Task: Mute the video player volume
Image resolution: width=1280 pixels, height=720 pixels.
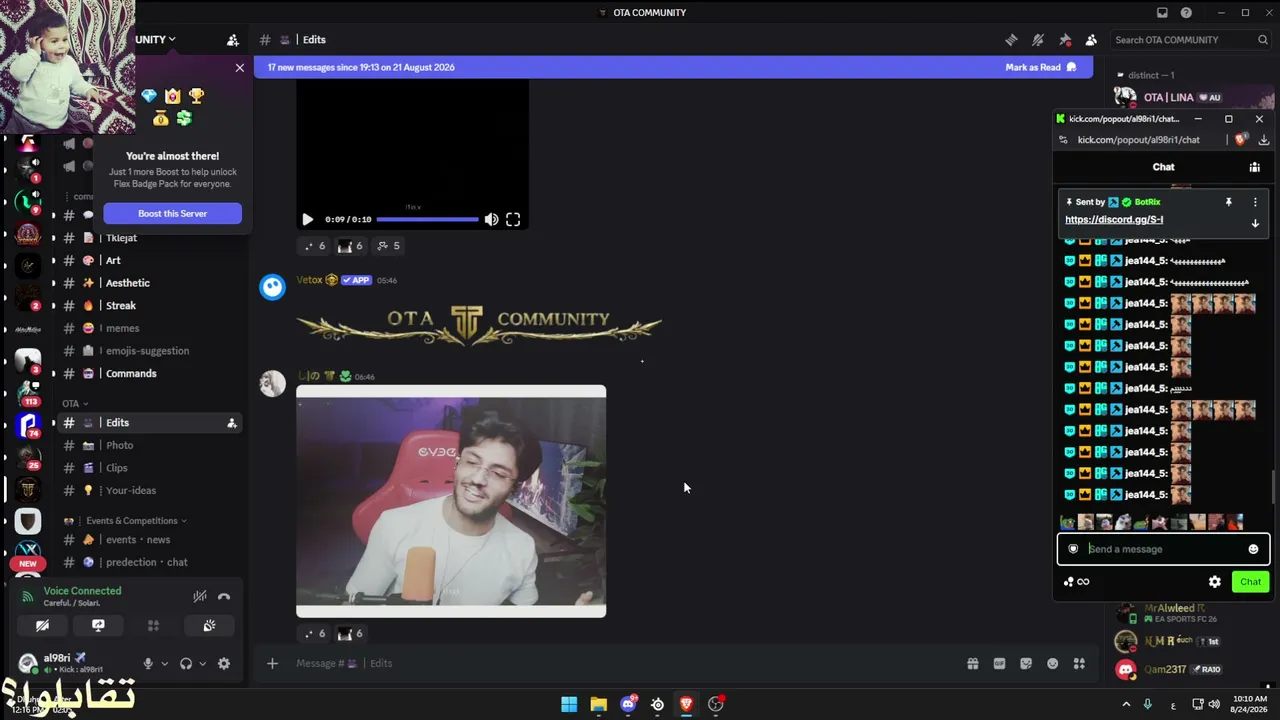Action: [x=491, y=219]
